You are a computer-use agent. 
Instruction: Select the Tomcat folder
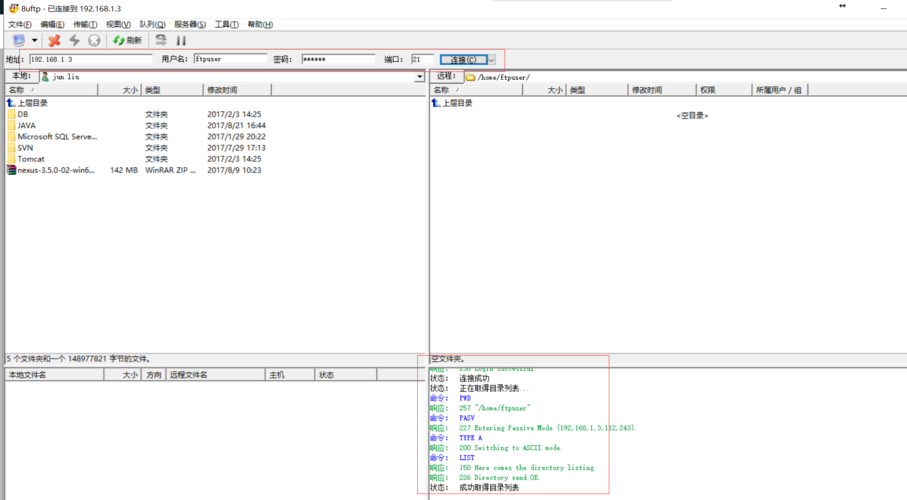tap(31, 159)
